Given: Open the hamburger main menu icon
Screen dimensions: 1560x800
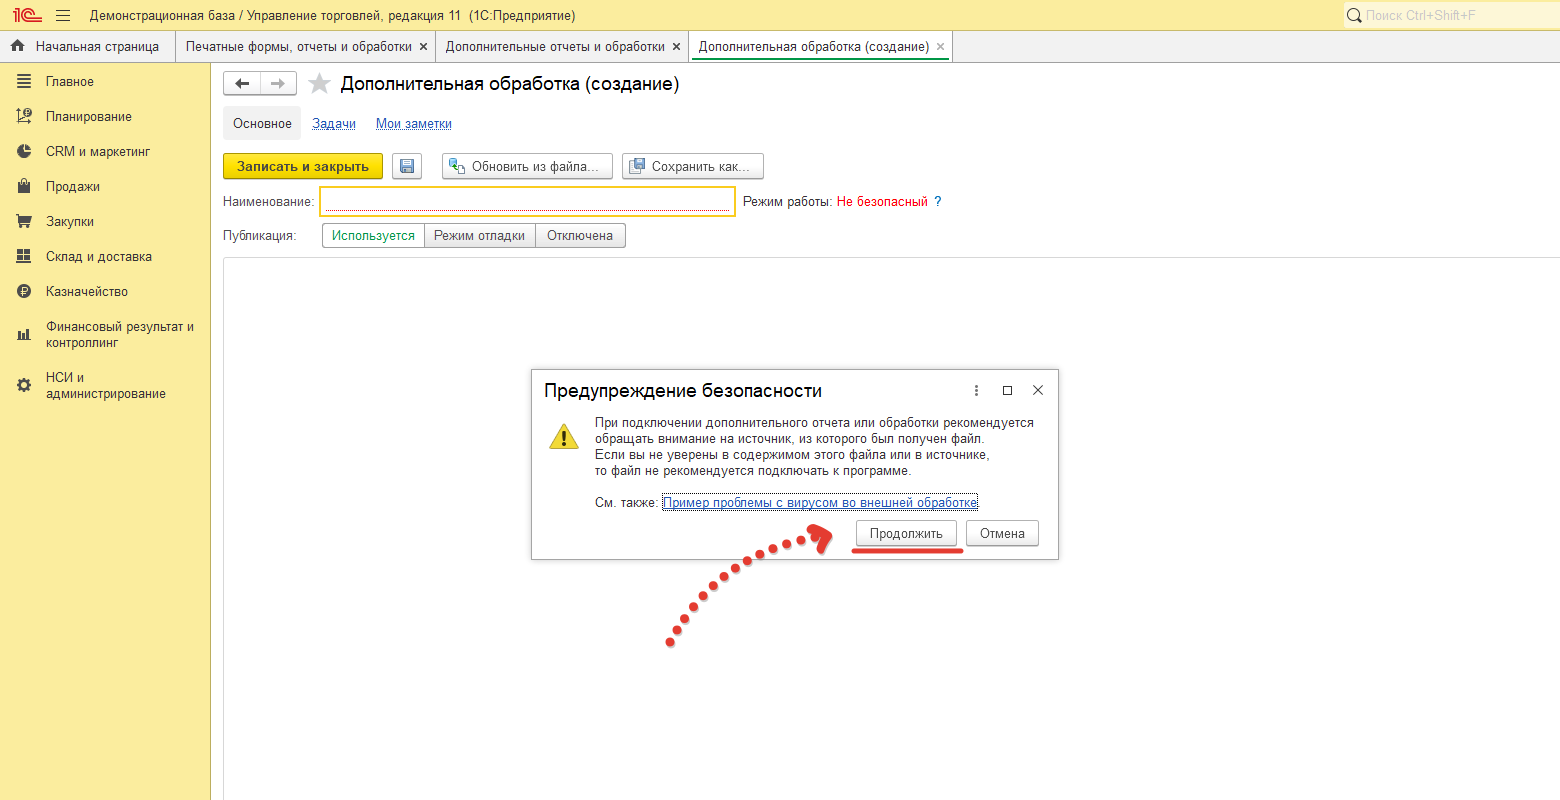Looking at the screenshot, I should pos(63,15).
